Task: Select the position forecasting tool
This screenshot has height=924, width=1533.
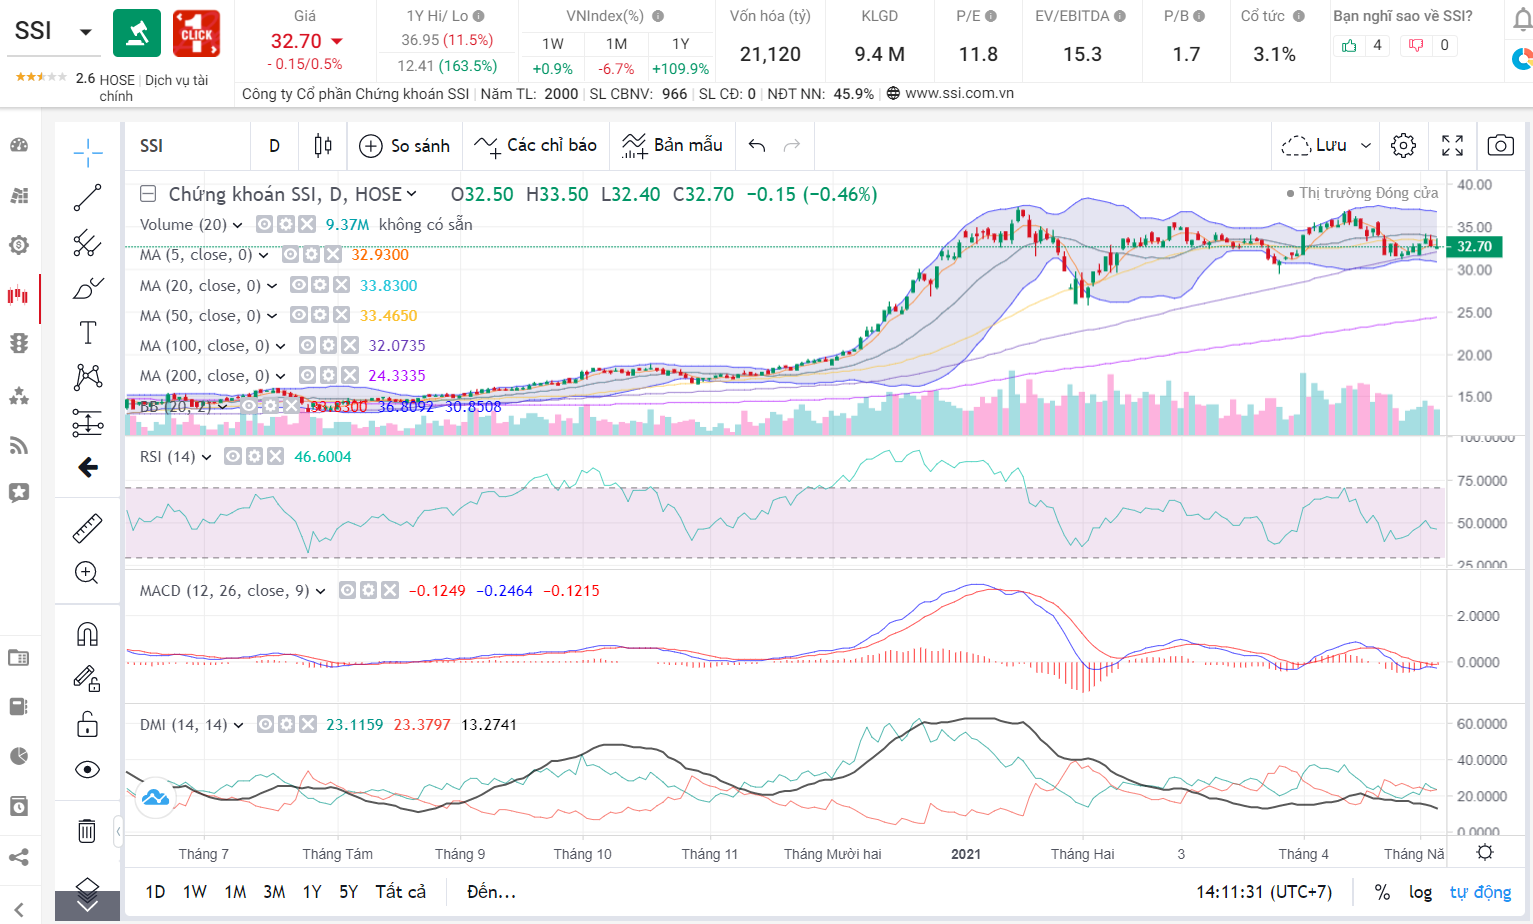Action: (x=88, y=423)
